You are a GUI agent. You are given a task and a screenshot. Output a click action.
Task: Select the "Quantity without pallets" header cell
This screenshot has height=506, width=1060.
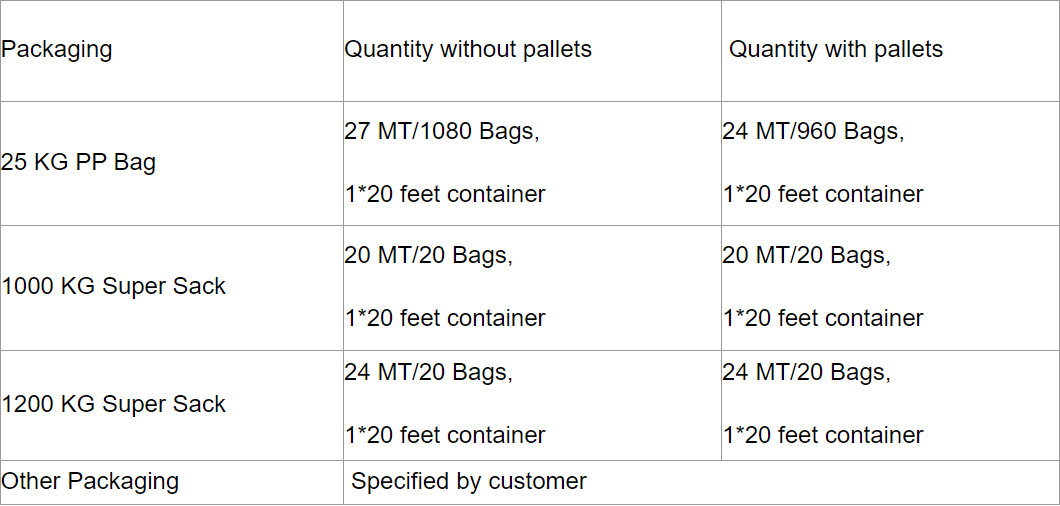[468, 50]
